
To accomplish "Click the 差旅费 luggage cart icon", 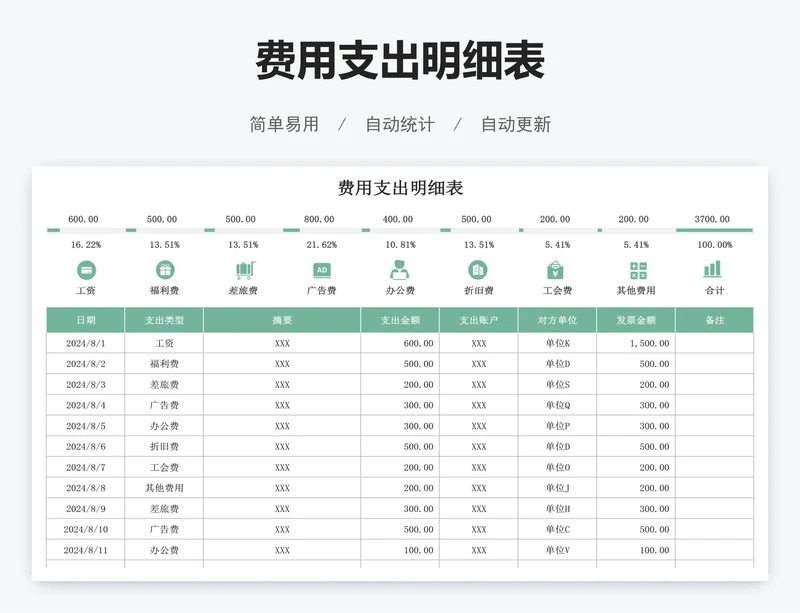I will tap(245, 270).
